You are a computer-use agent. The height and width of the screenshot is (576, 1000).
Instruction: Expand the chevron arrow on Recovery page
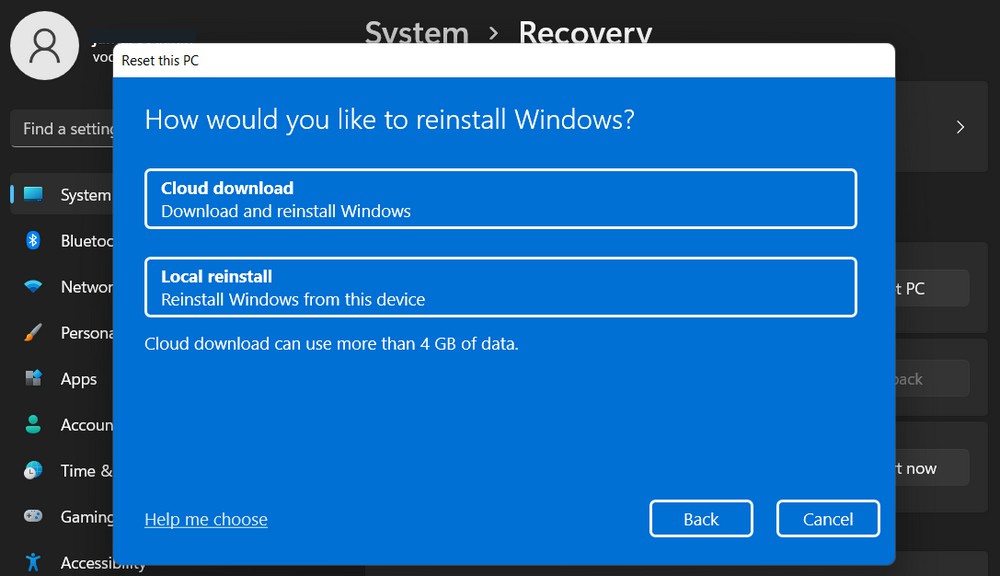pos(960,127)
